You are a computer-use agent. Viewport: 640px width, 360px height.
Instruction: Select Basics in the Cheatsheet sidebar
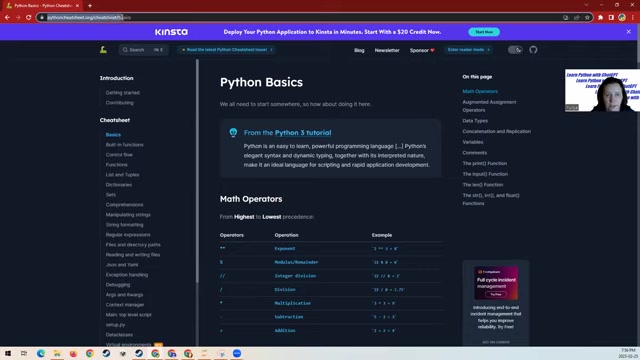click(x=113, y=135)
